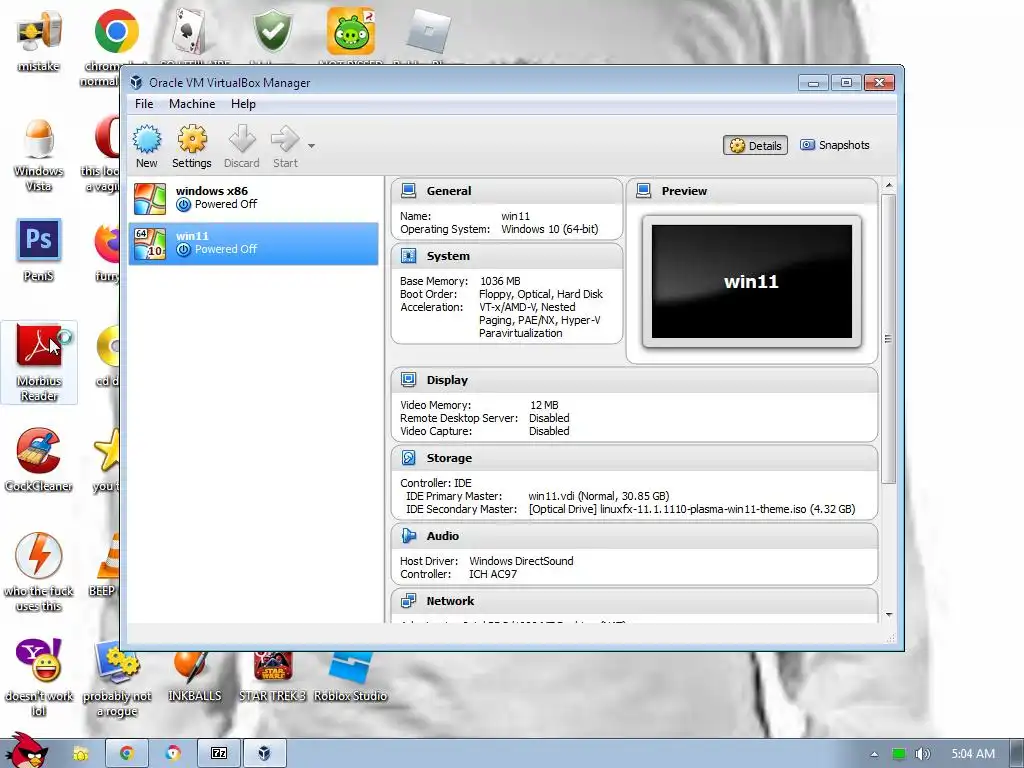Viewport: 1024px width, 768px height.
Task: Click the windows x86 VM OS icon
Action: 150,199
